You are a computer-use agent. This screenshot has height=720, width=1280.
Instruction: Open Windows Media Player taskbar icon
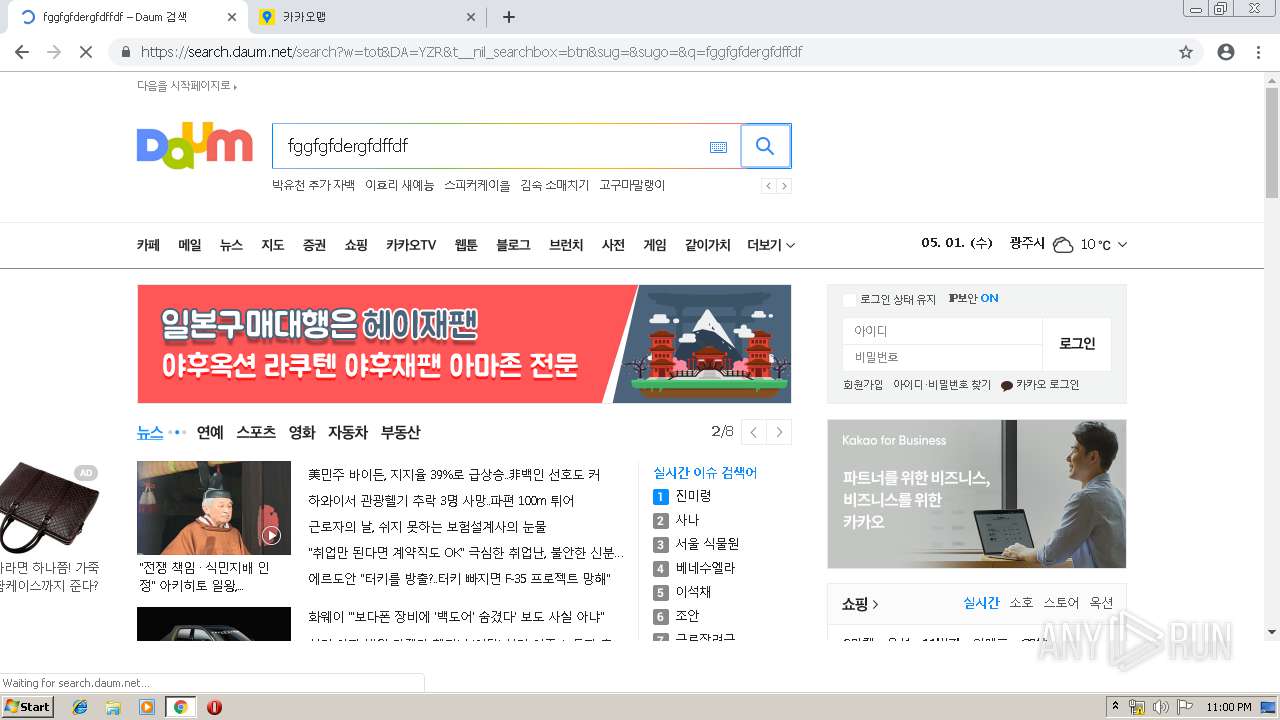[x=147, y=707]
